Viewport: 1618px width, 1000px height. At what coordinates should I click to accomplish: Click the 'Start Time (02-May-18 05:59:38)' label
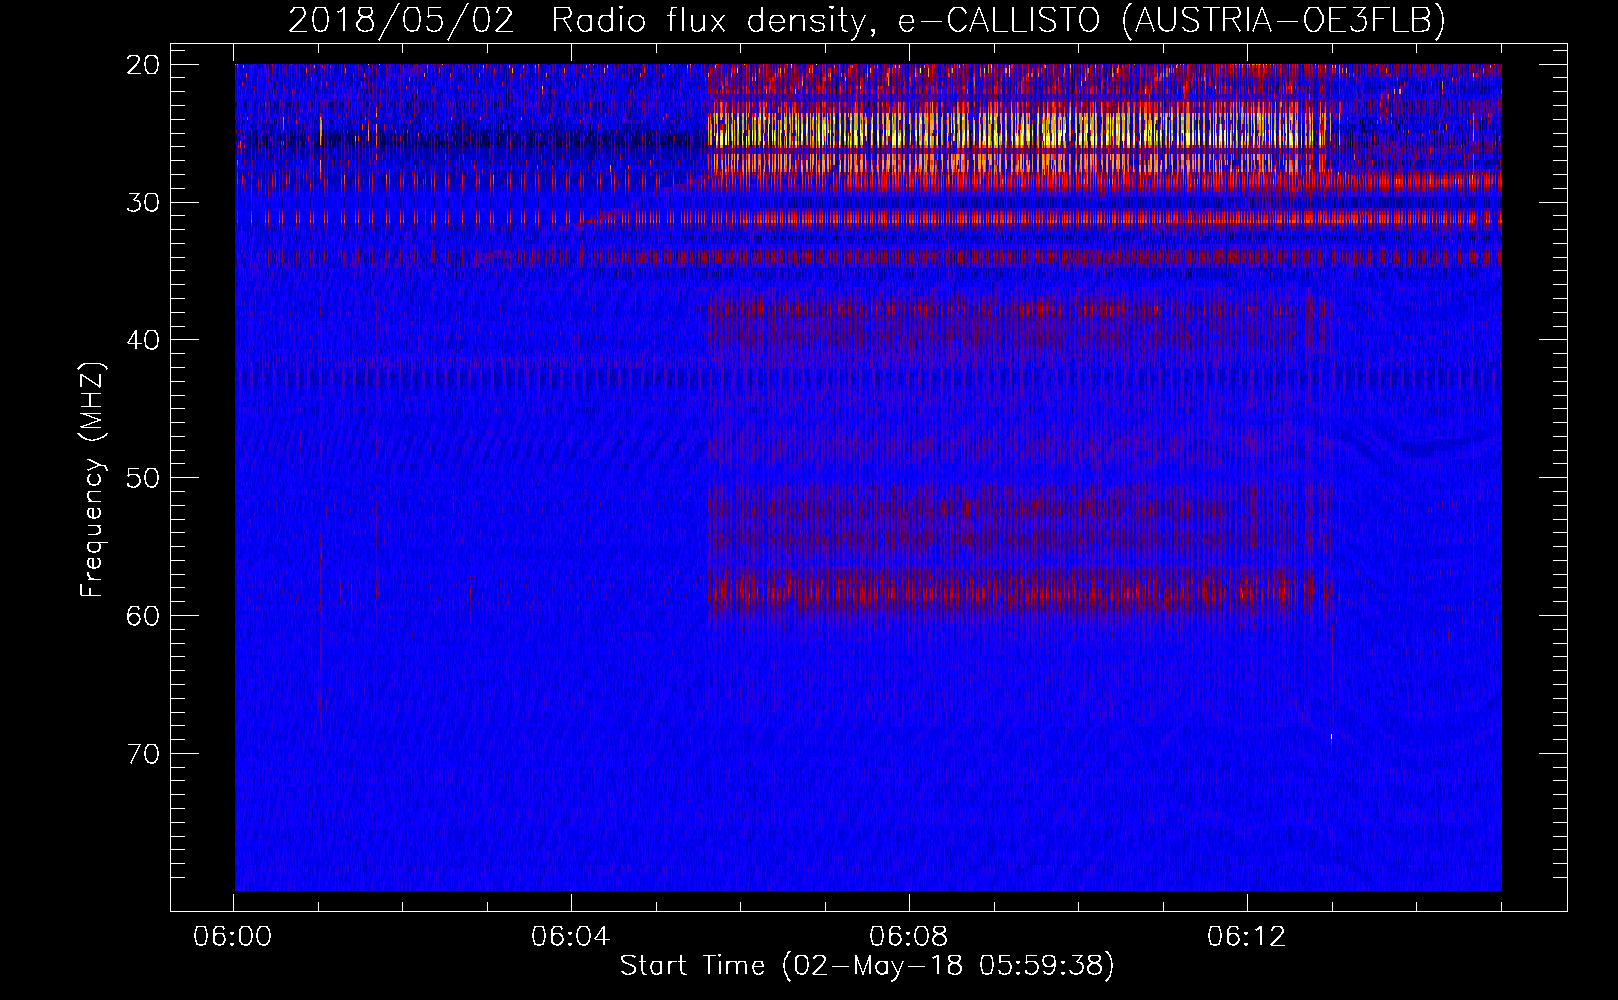point(867,965)
